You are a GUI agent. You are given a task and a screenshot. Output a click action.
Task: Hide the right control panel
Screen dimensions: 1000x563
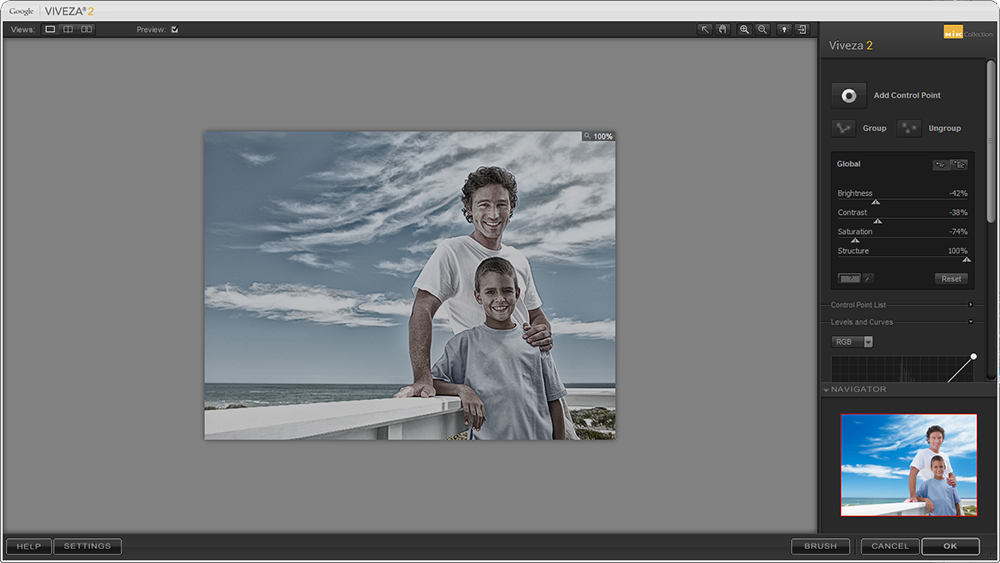coord(802,29)
